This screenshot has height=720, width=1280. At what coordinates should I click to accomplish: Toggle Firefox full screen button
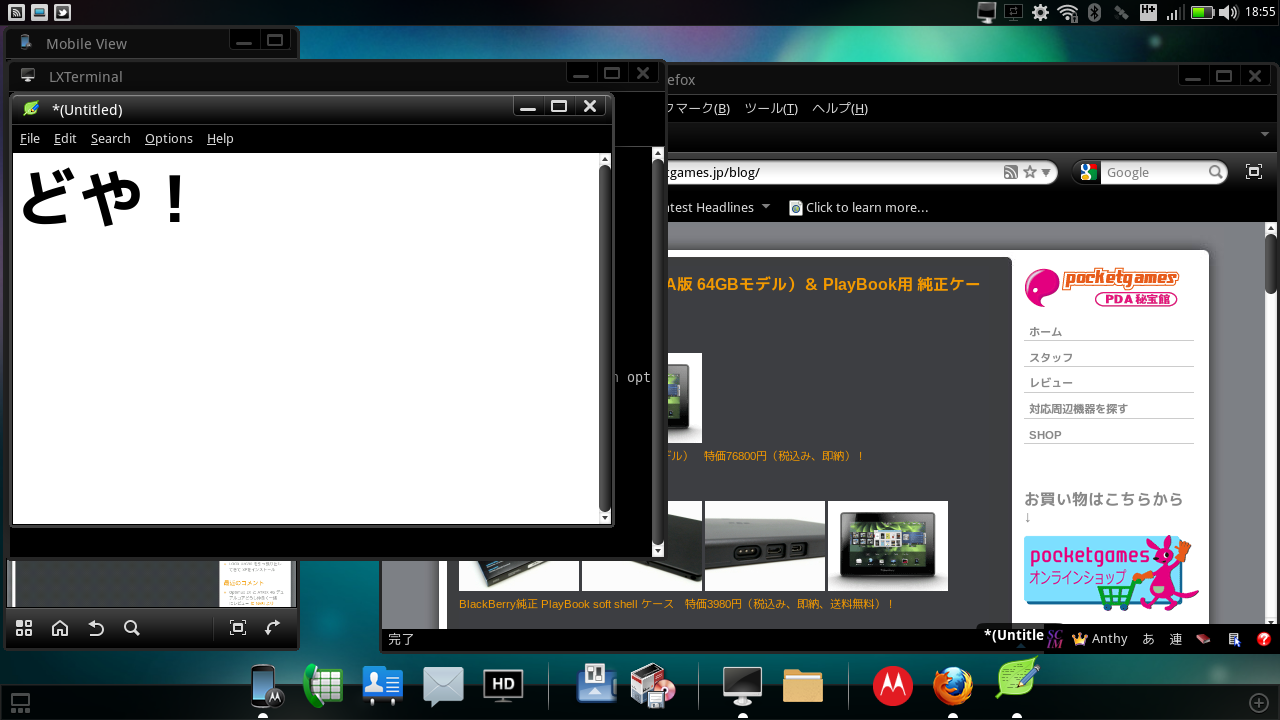1254,172
